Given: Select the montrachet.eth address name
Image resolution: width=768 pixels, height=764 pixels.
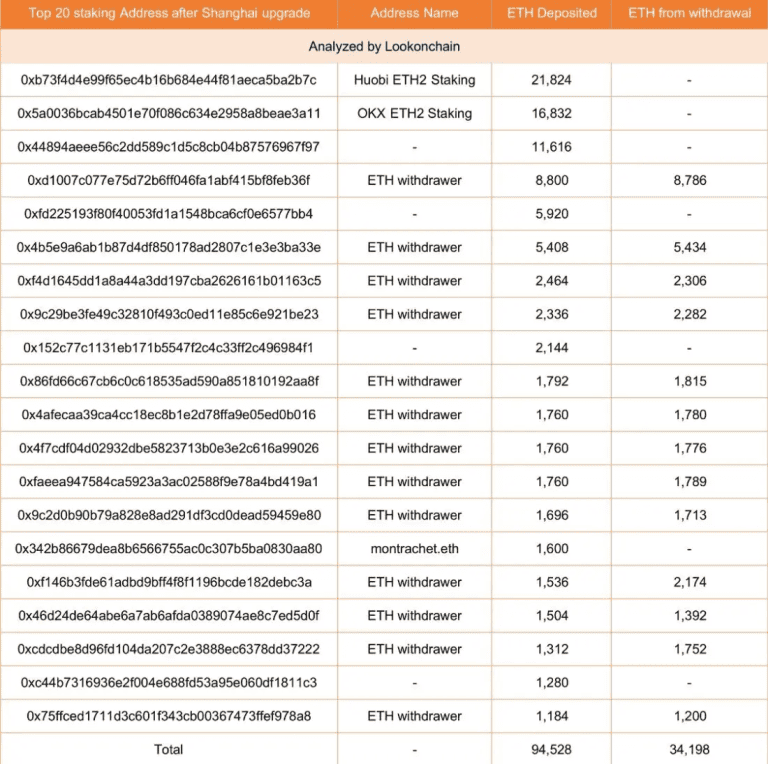Looking at the screenshot, I should pyautogui.click(x=414, y=549).
